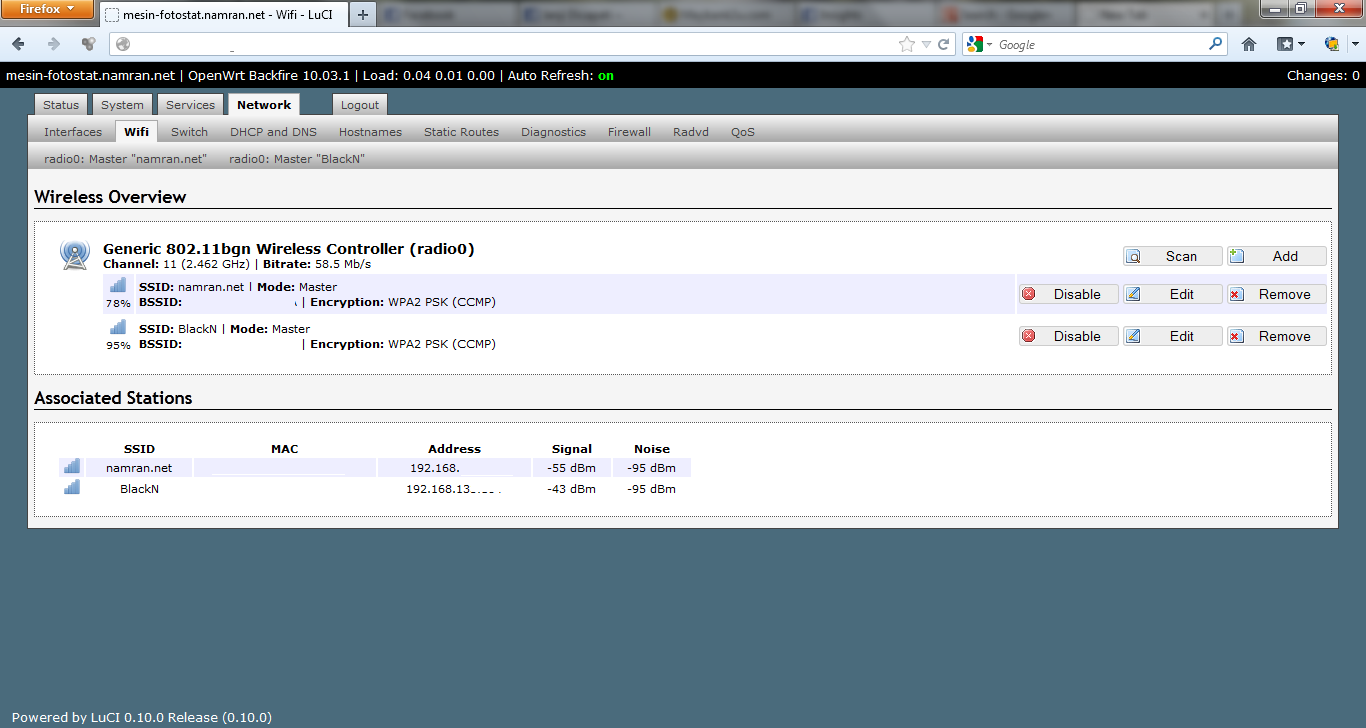Viewport: 1366px width, 728px height.
Task: Bookmark this page with the star icon
Action: pyautogui.click(x=906, y=44)
